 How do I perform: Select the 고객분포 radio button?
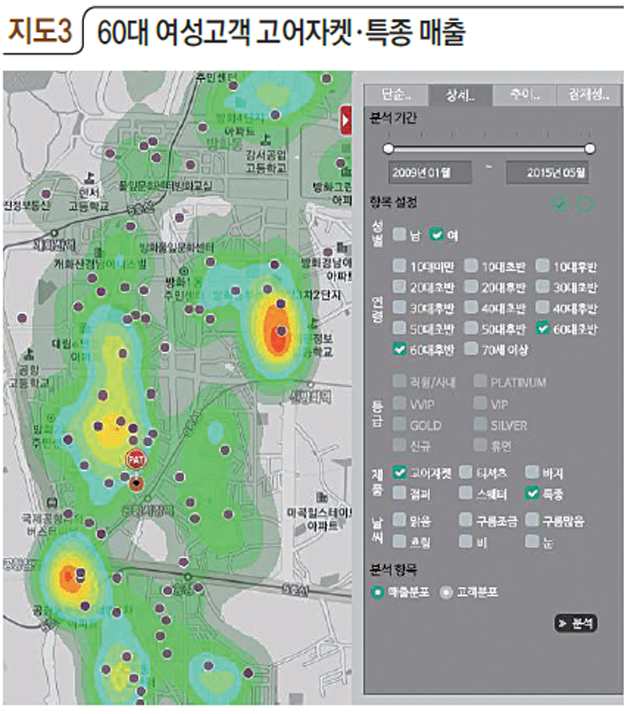[x=446, y=592]
